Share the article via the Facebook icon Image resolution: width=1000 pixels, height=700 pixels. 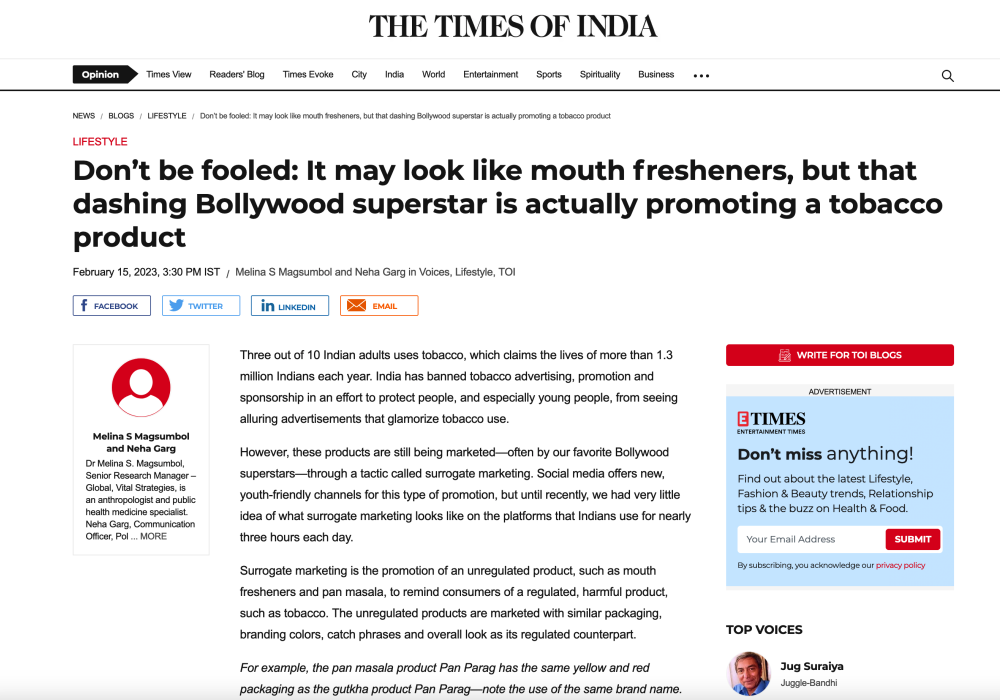82,305
